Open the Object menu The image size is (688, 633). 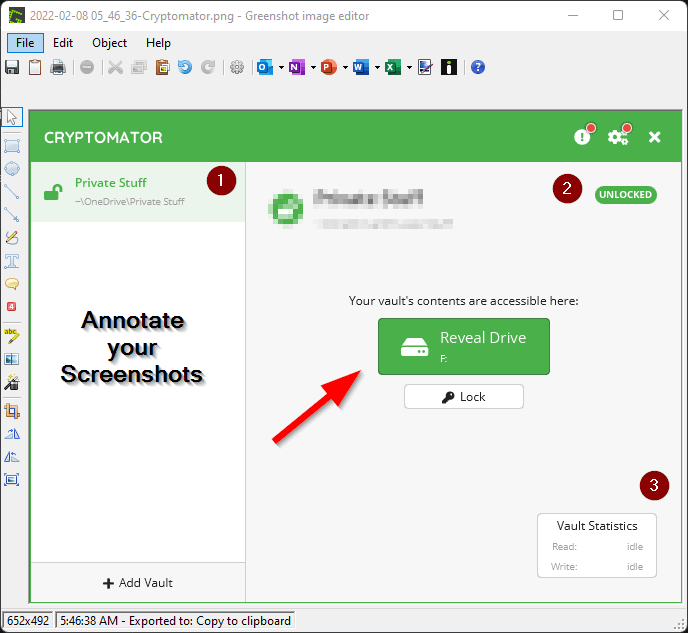(109, 43)
